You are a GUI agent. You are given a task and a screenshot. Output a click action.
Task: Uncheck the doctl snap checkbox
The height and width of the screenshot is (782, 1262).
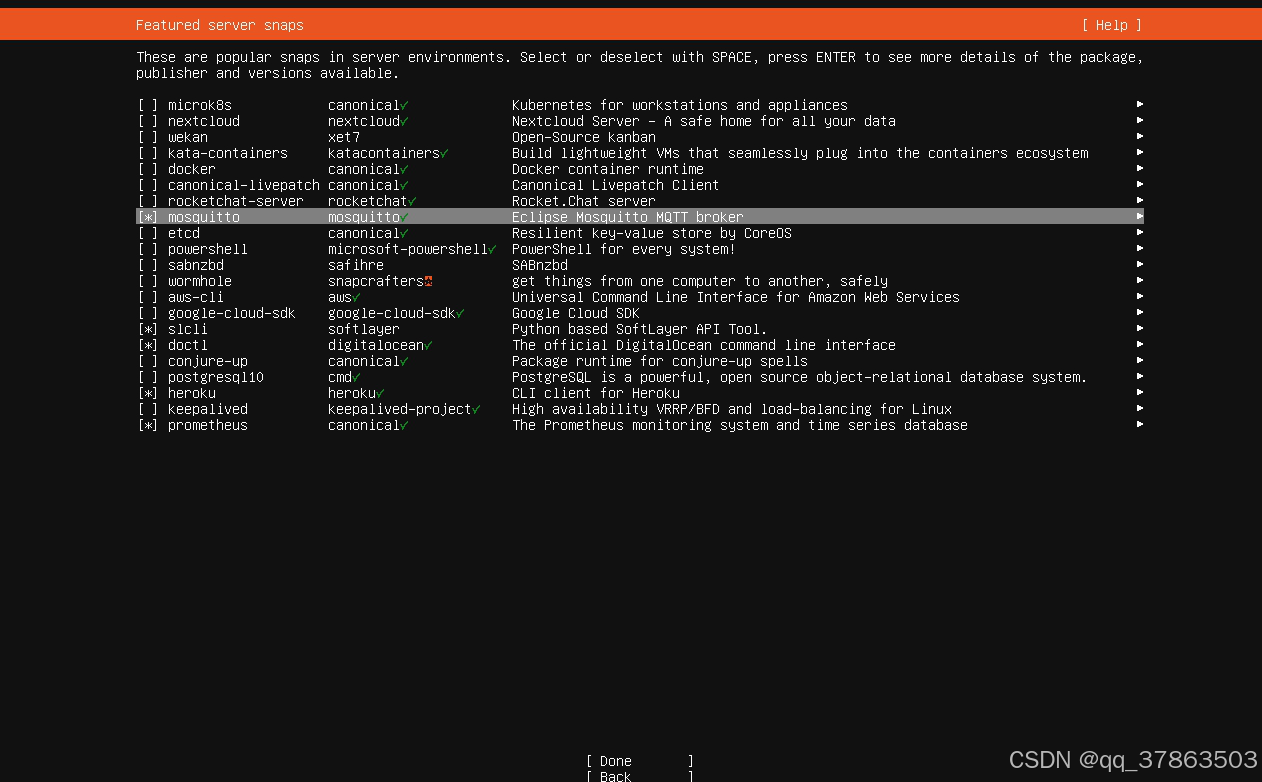point(148,345)
